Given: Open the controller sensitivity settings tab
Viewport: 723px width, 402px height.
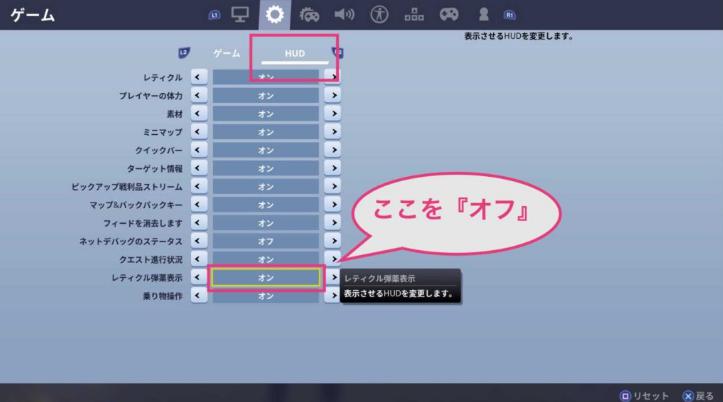Looking at the screenshot, I should pos(309,15).
